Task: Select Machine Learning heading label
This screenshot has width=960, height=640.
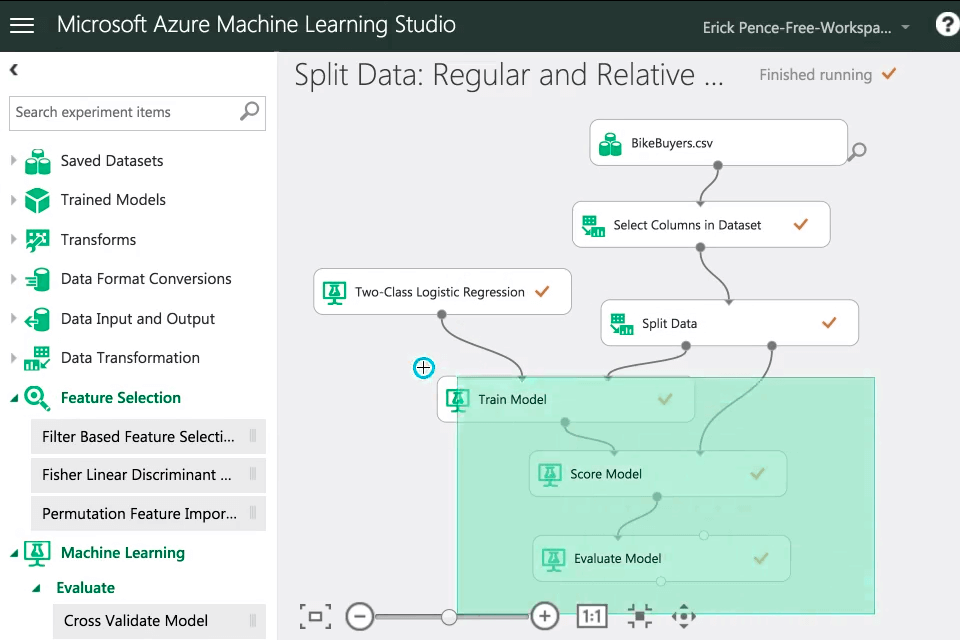Action: [123, 553]
